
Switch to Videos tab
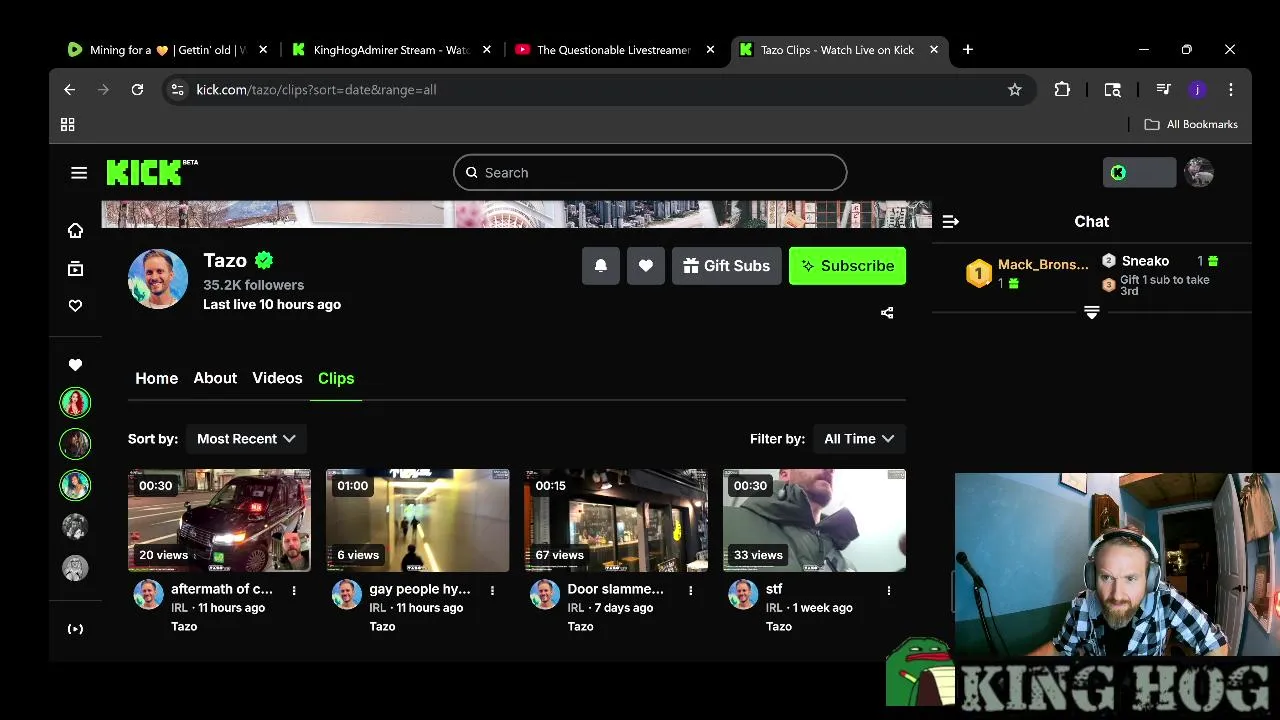point(277,378)
